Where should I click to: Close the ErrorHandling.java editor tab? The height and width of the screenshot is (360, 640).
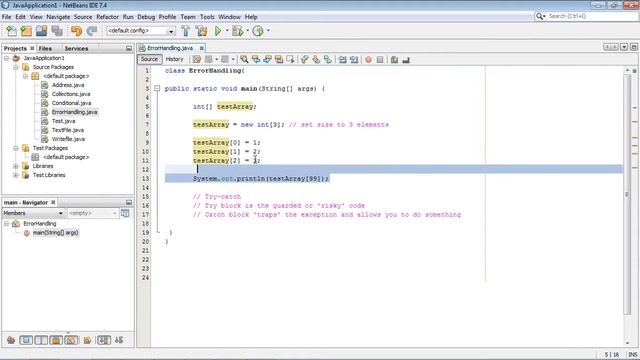coord(201,48)
